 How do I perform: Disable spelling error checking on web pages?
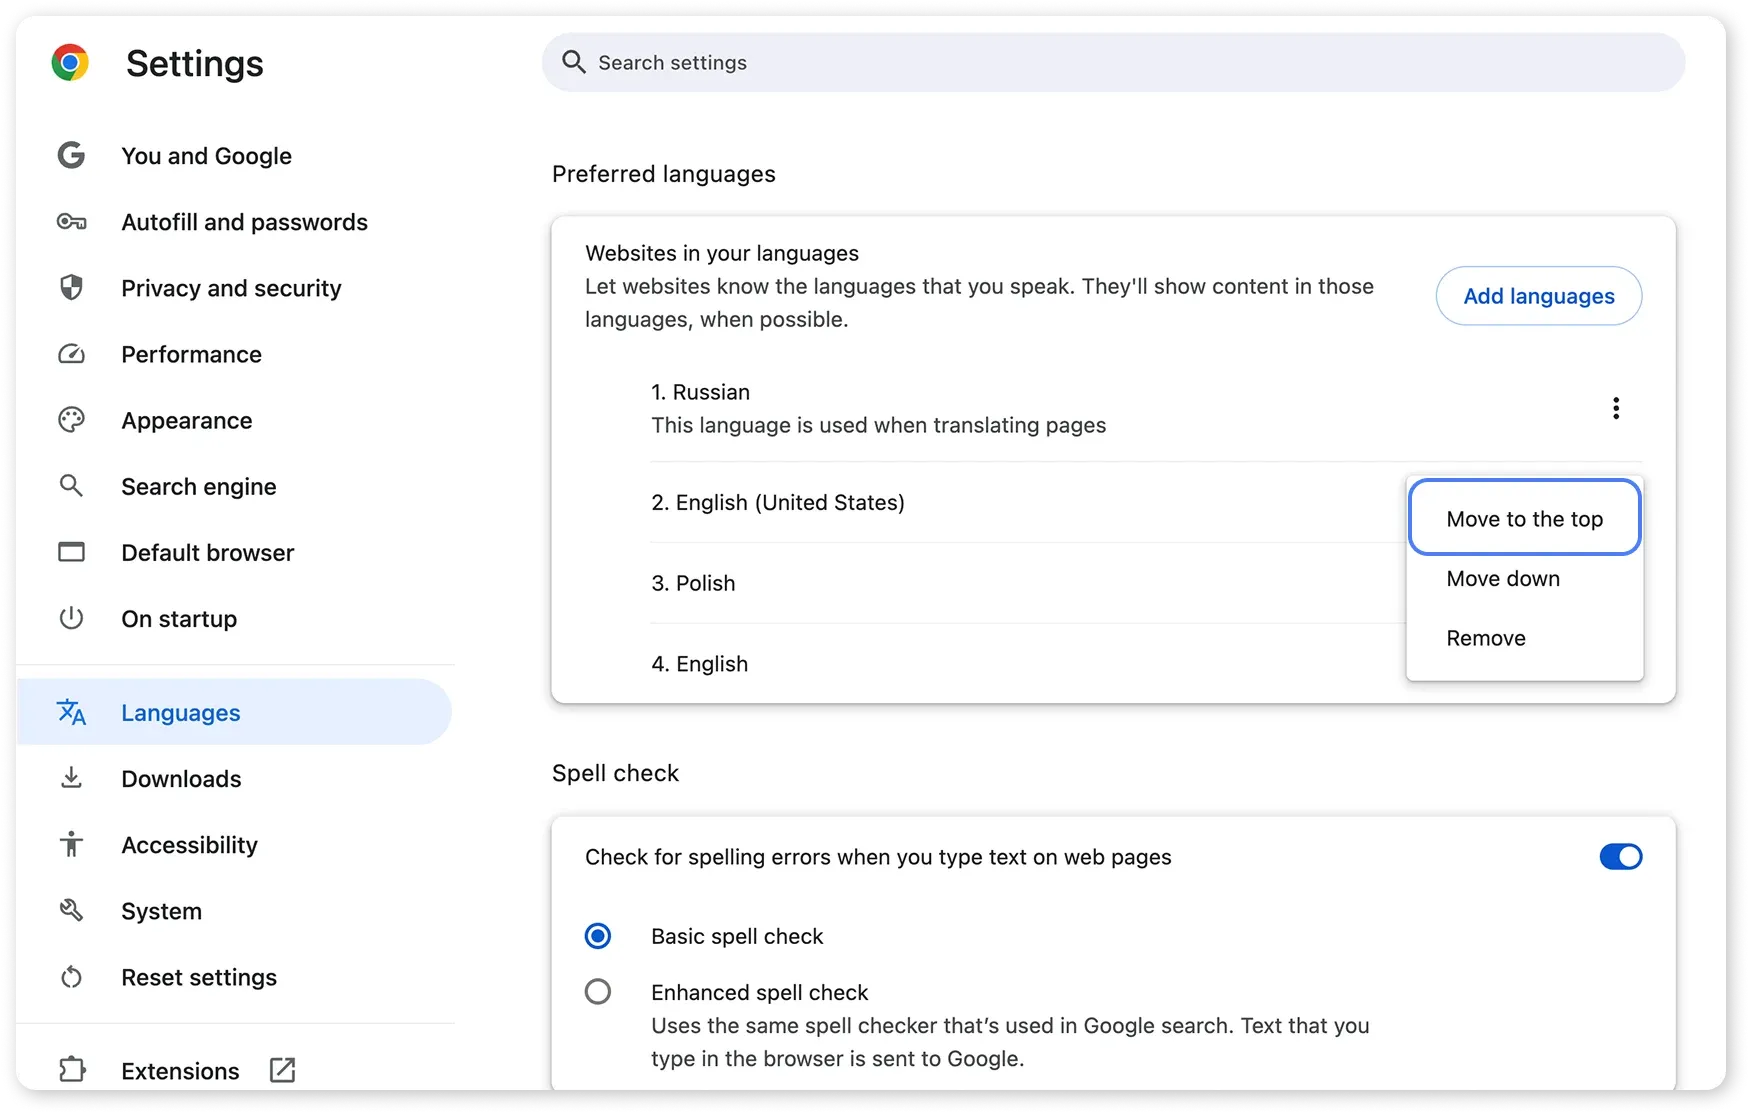[1619, 857]
